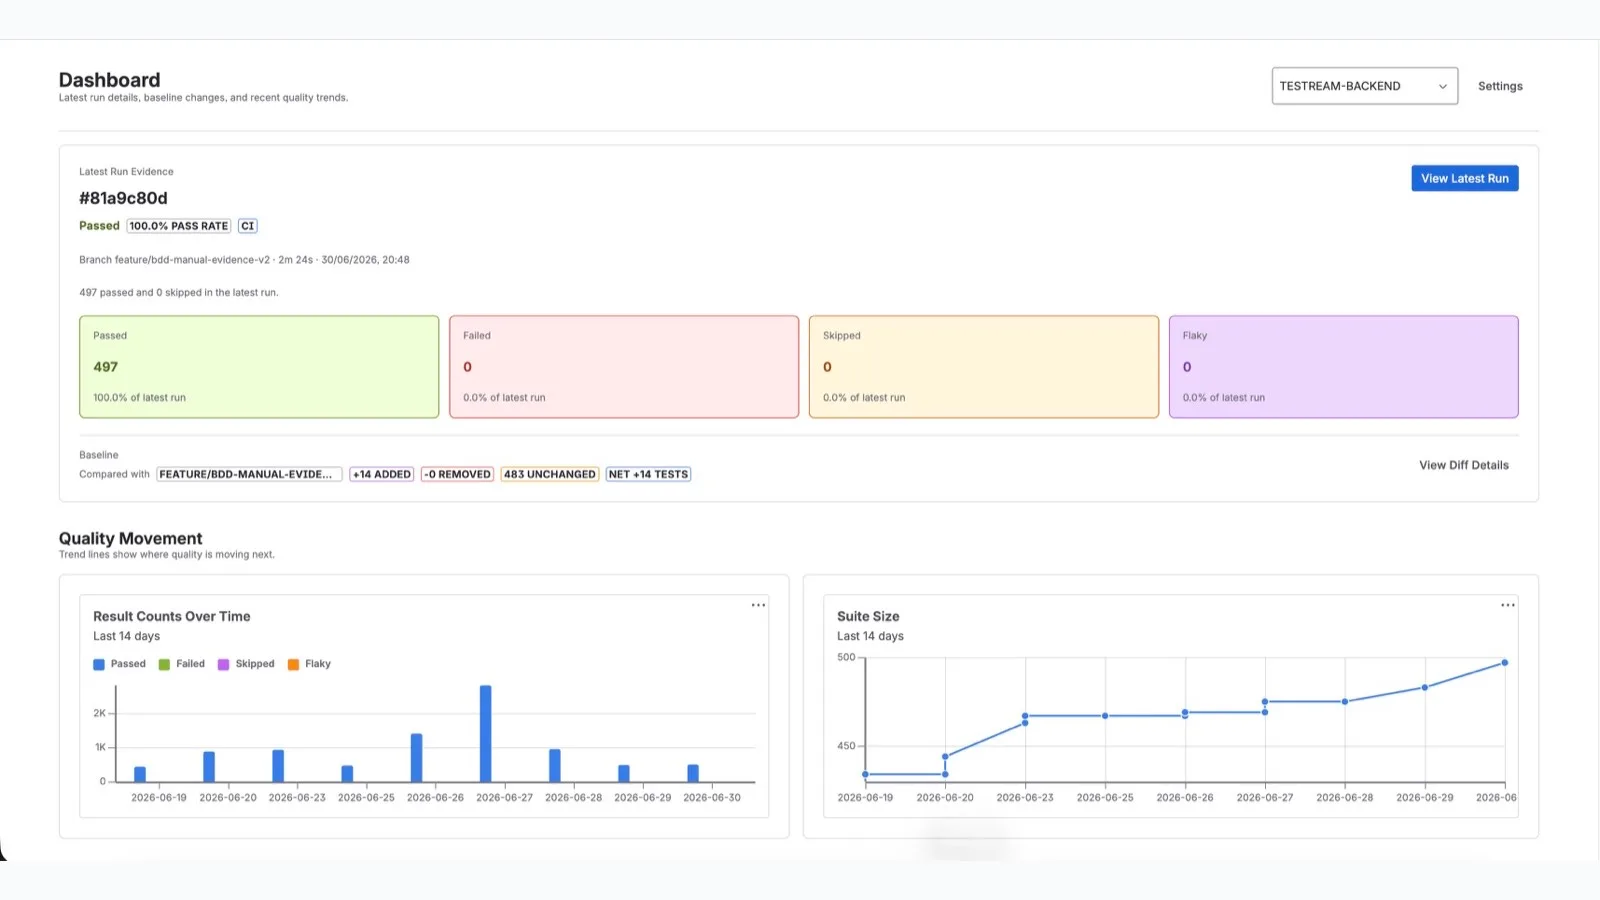This screenshot has width=1600, height=900.
Task: Click the 100.0% PASS RATE badge
Action: (179, 226)
